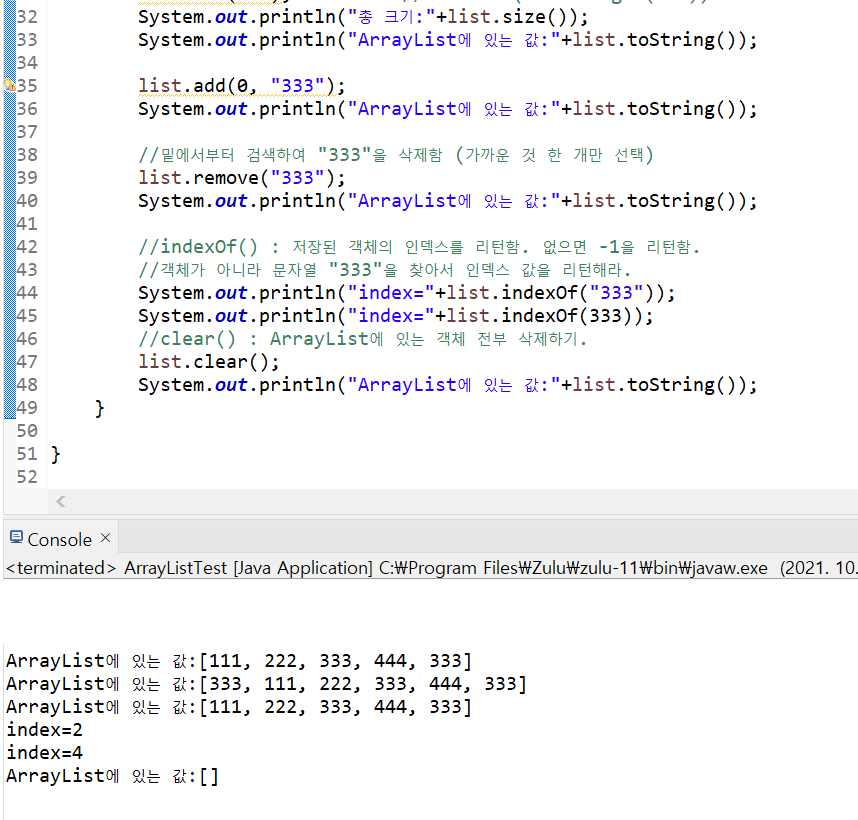Click console output line "index=4"
Image resolution: width=858 pixels, height=820 pixels.
44,753
